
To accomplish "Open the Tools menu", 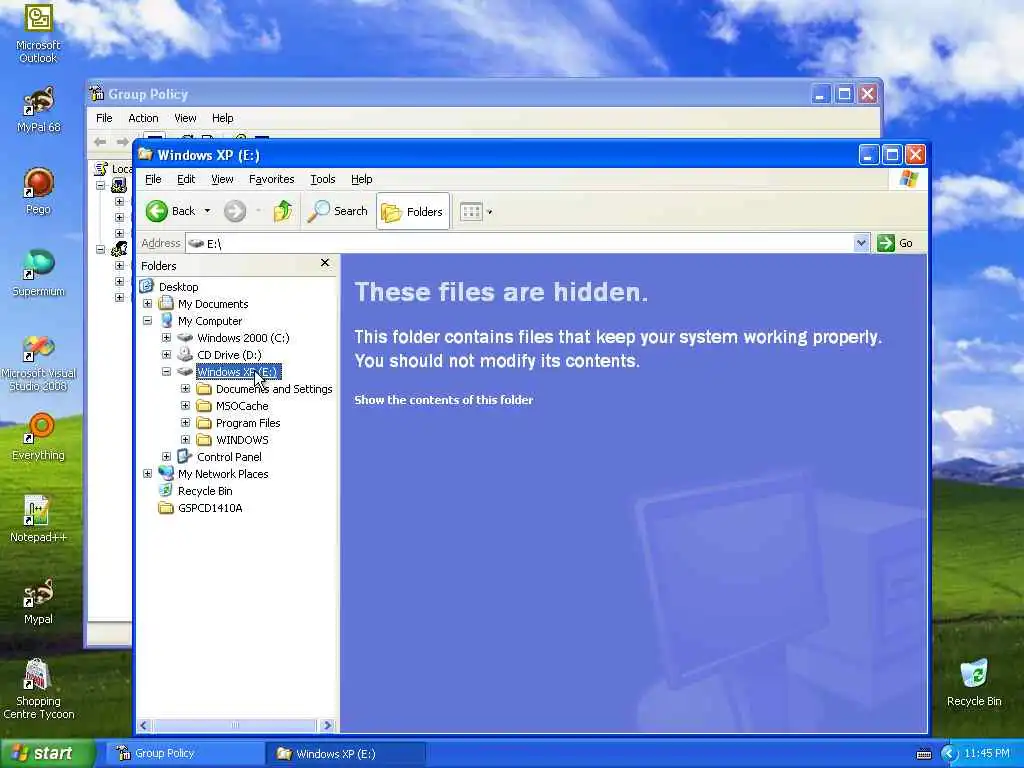I will pyautogui.click(x=323, y=179).
